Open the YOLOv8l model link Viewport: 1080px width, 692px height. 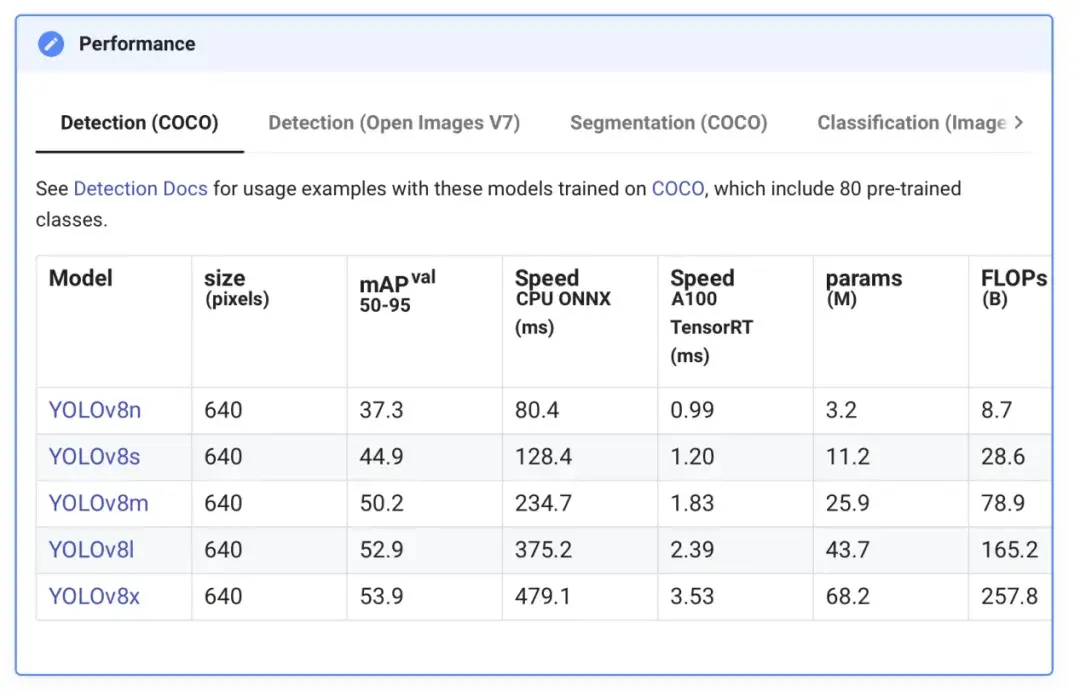coord(91,550)
